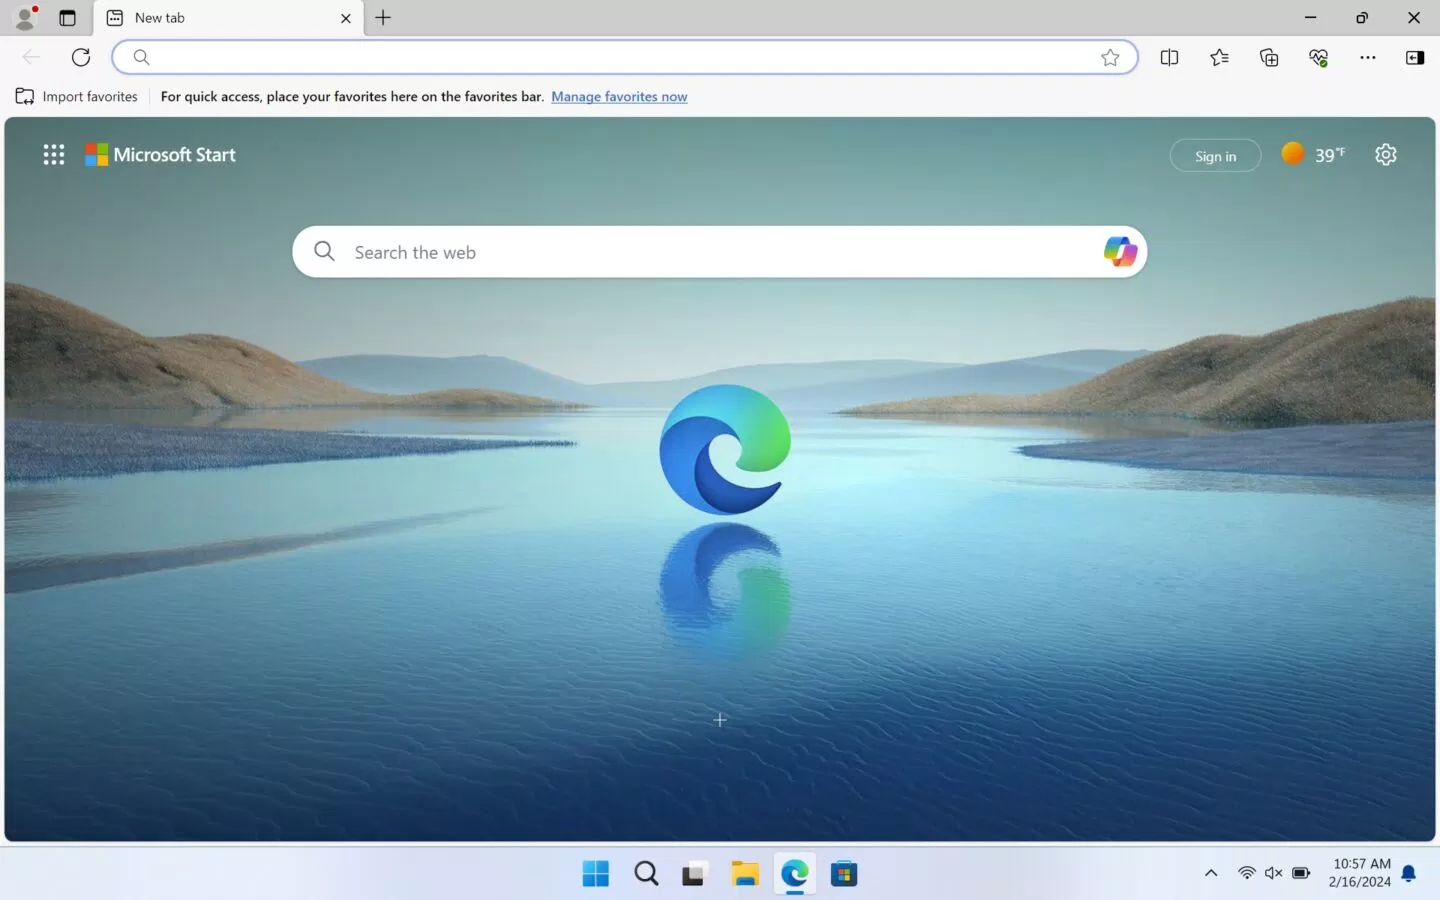Open page settings gear
This screenshot has height=900, width=1440.
(x=1385, y=155)
